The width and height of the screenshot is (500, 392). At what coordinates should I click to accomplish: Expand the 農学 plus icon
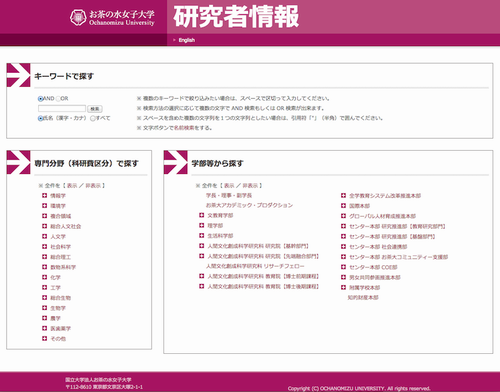click(x=44, y=318)
